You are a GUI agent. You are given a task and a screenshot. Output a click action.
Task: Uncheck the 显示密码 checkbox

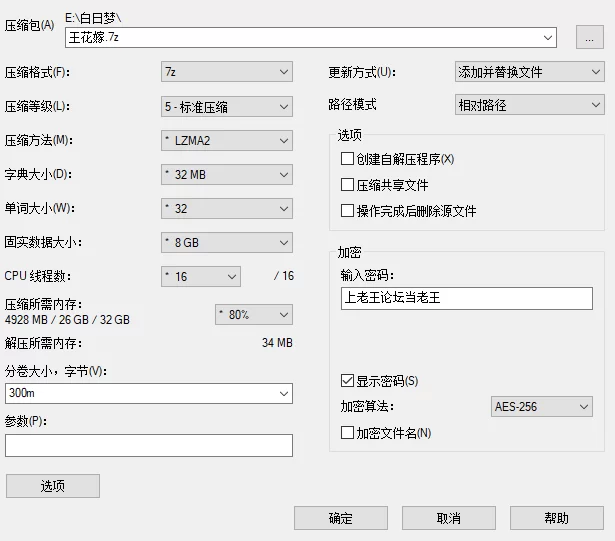point(347,381)
